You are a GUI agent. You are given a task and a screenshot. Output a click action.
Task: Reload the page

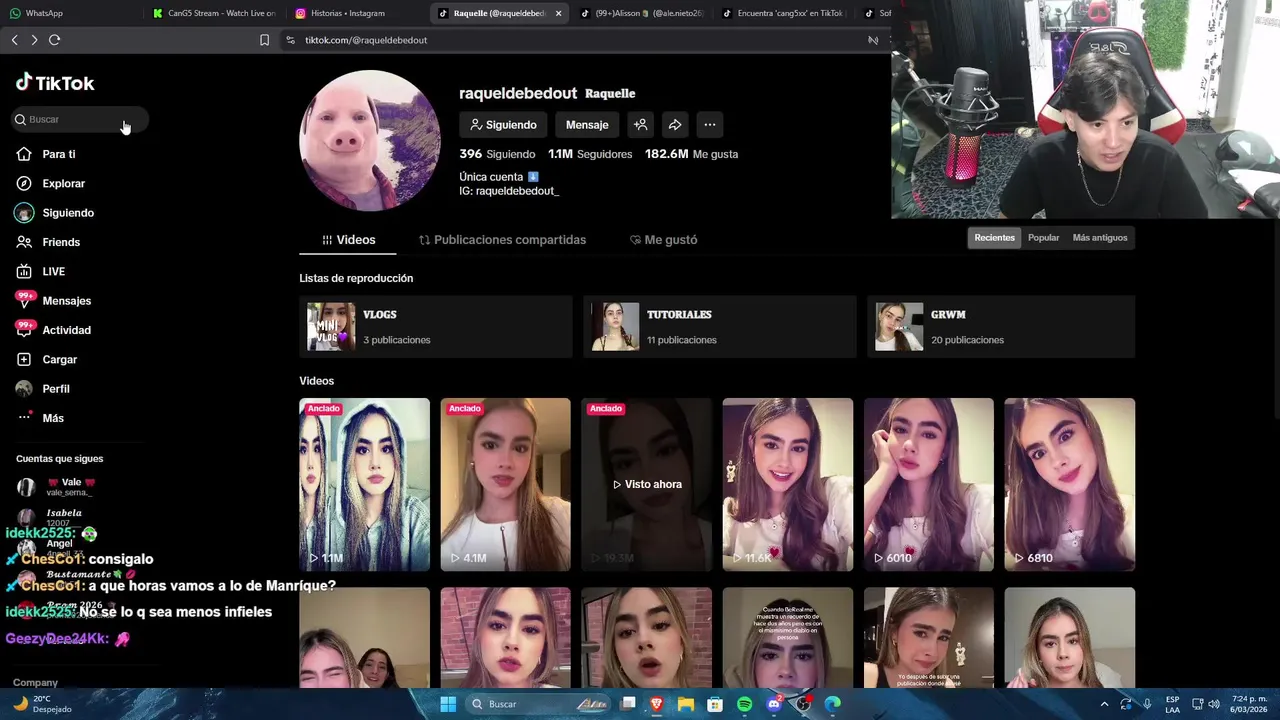tap(54, 40)
